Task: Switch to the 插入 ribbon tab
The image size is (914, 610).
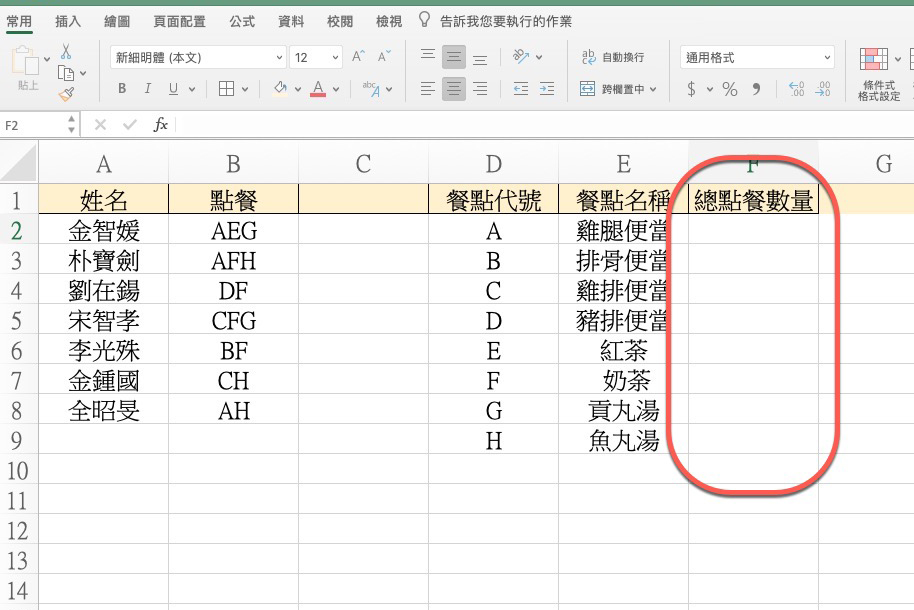Action: tap(66, 19)
